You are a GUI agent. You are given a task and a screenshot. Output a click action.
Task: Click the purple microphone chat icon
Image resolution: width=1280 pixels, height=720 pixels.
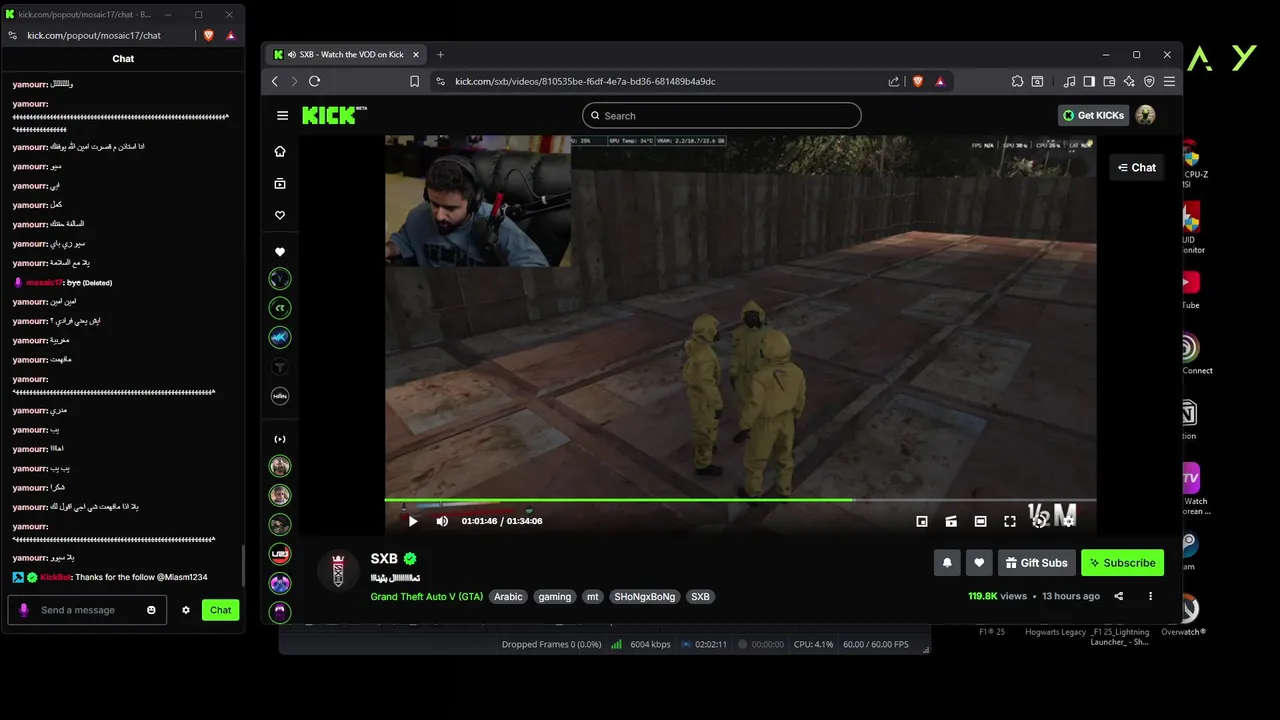(x=24, y=610)
